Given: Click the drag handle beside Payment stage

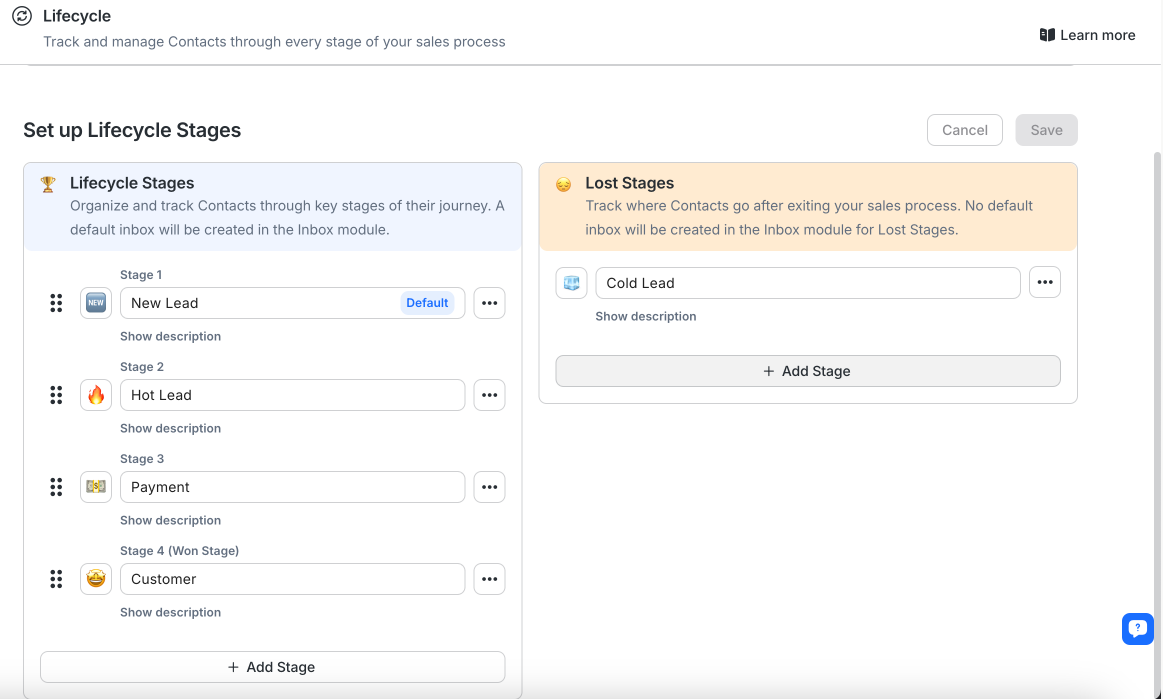Looking at the screenshot, I should [x=56, y=487].
